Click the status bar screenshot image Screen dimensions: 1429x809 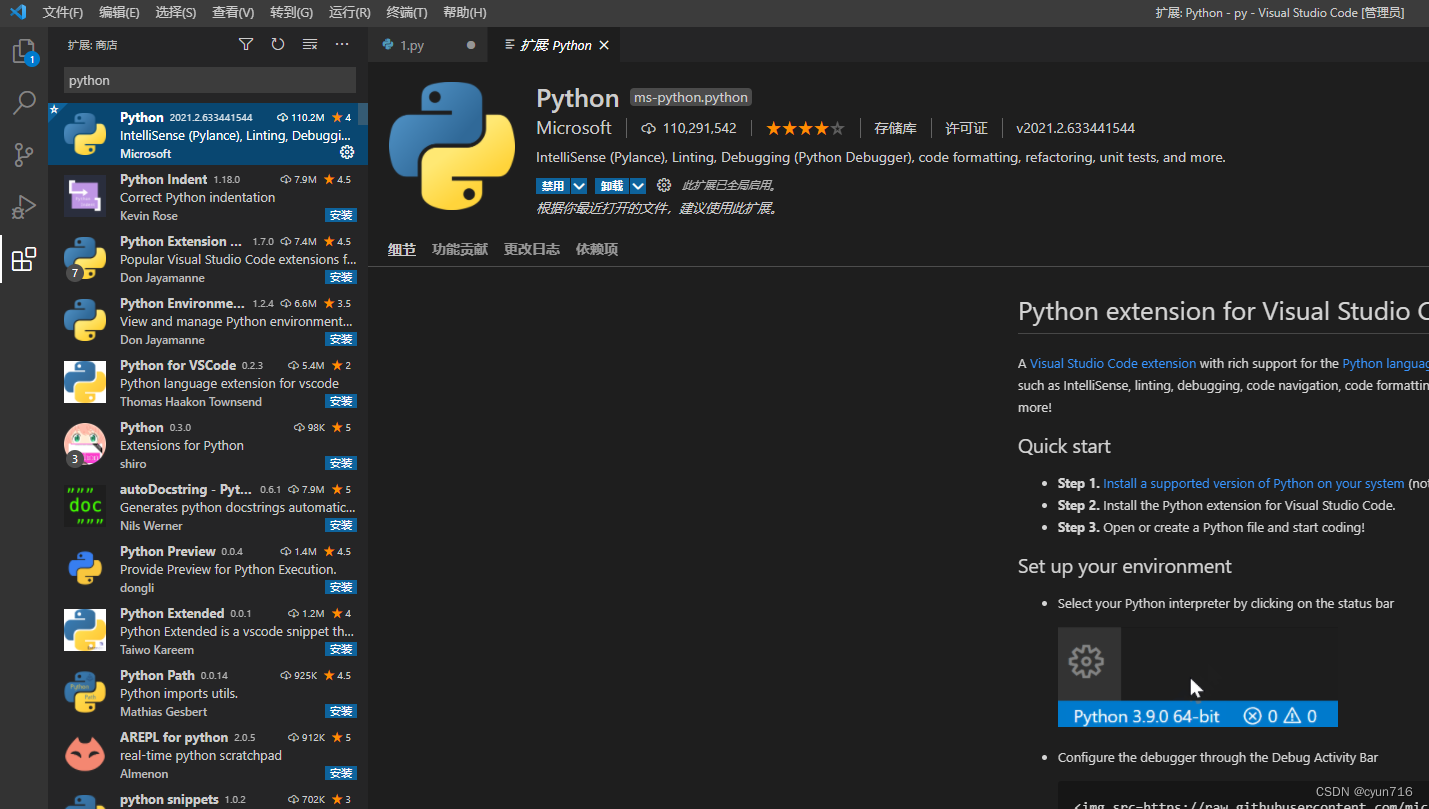point(1197,677)
